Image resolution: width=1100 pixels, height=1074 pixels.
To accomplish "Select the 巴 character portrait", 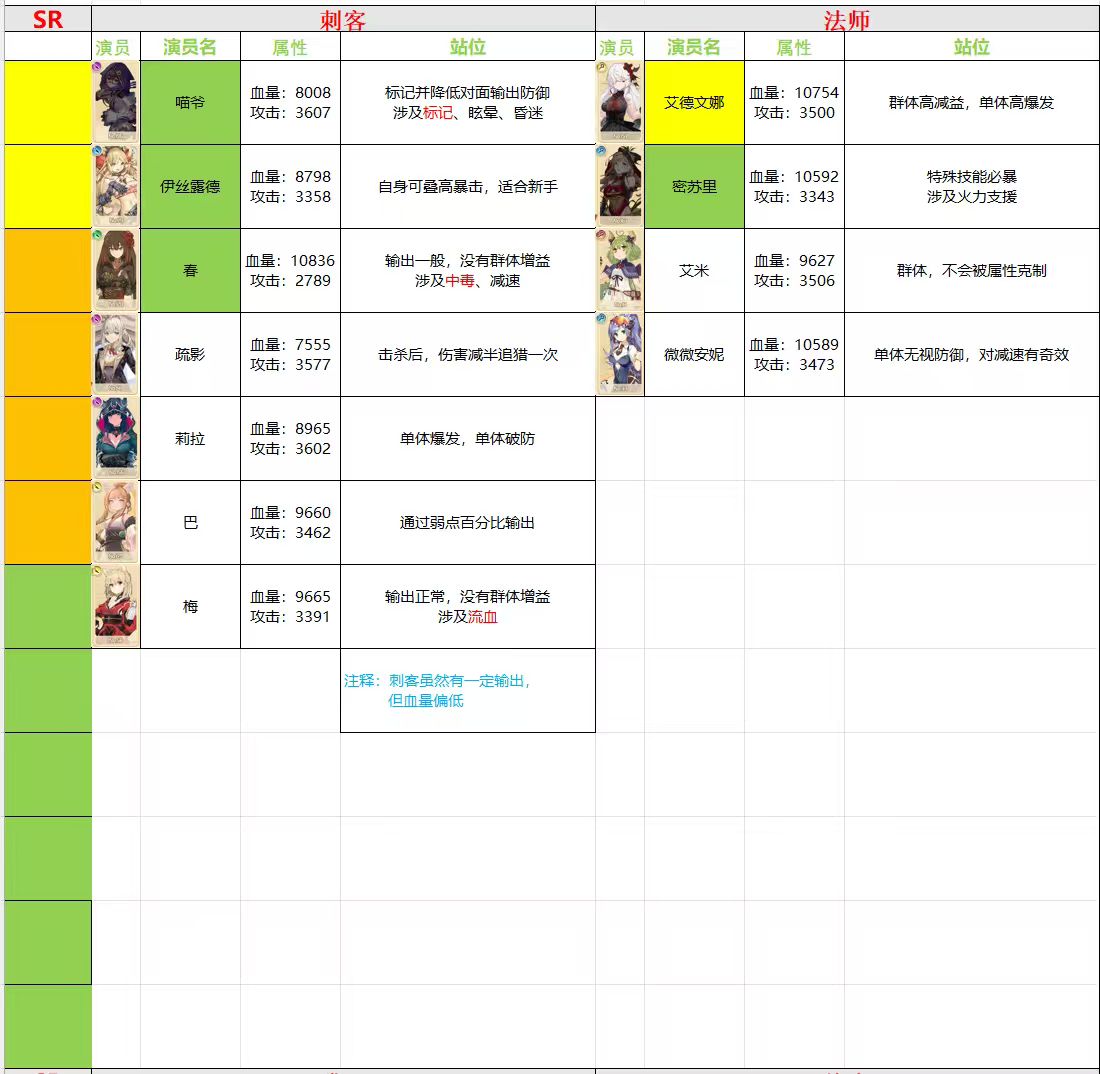I will [116, 523].
